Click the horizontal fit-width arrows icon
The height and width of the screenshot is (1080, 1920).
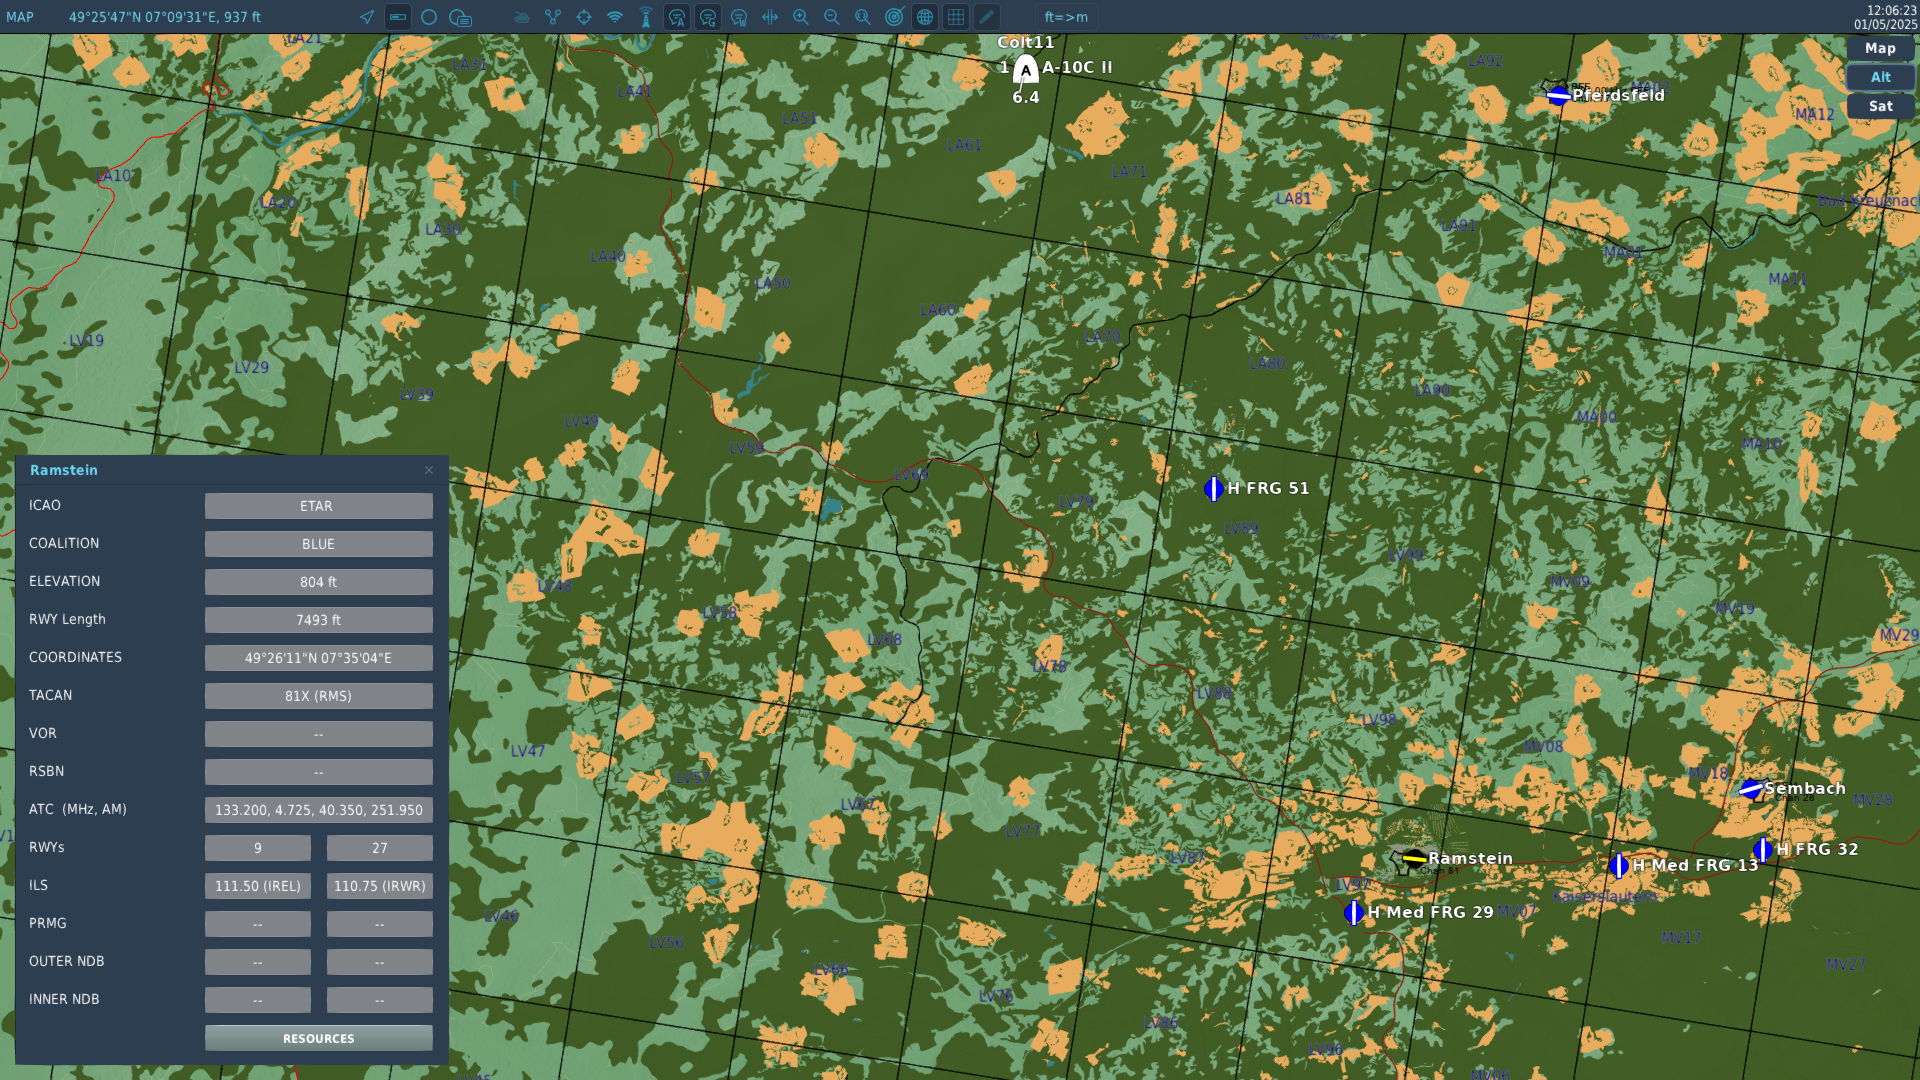click(770, 17)
